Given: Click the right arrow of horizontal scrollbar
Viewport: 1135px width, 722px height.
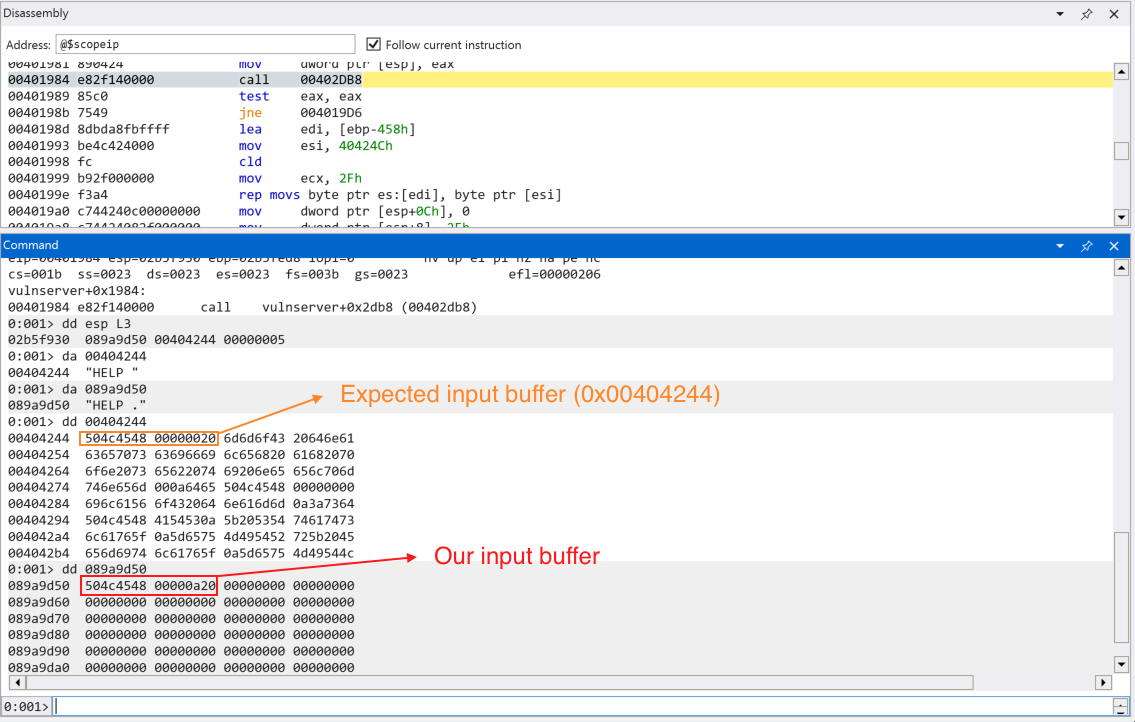Looking at the screenshot, I should click(1103, 682).
